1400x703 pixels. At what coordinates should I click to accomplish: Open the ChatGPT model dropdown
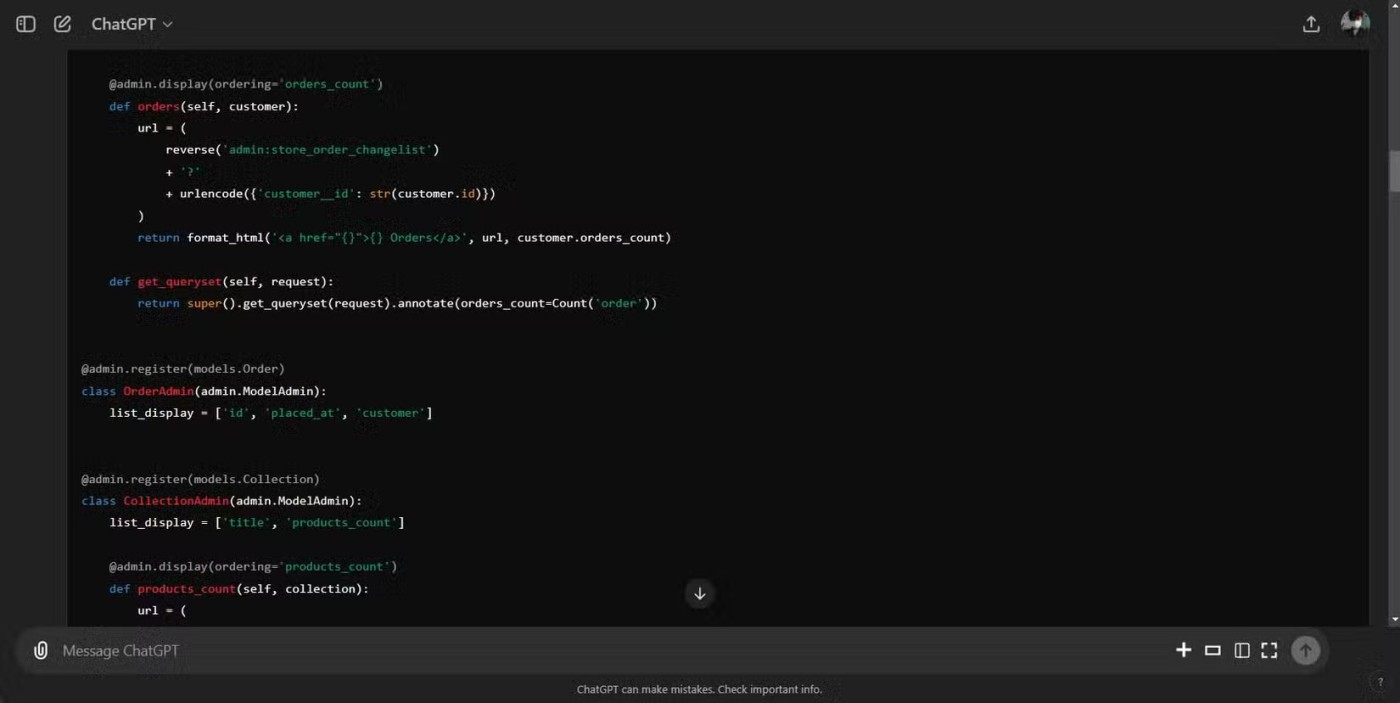click(132, 24)
